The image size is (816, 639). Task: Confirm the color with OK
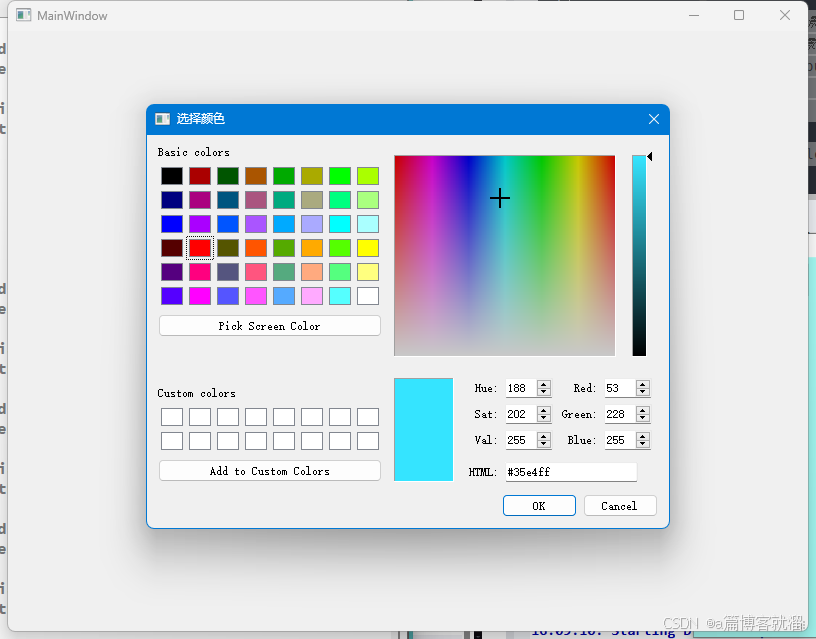(x=539, y=506)
